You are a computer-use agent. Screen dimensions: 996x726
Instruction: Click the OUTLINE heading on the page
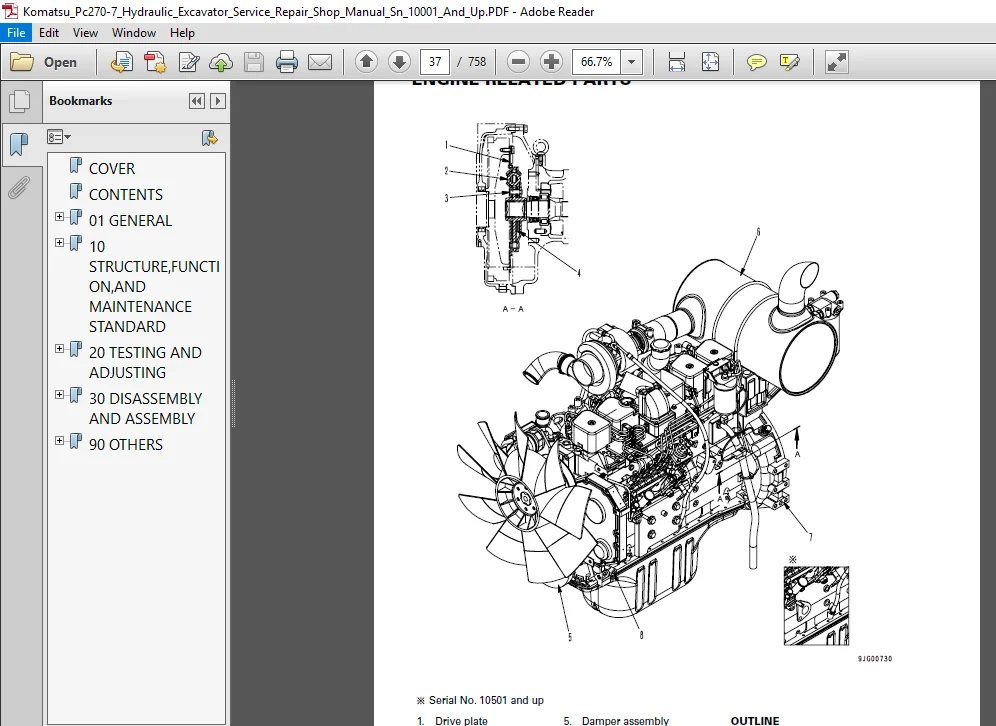[x=755, y=720]
